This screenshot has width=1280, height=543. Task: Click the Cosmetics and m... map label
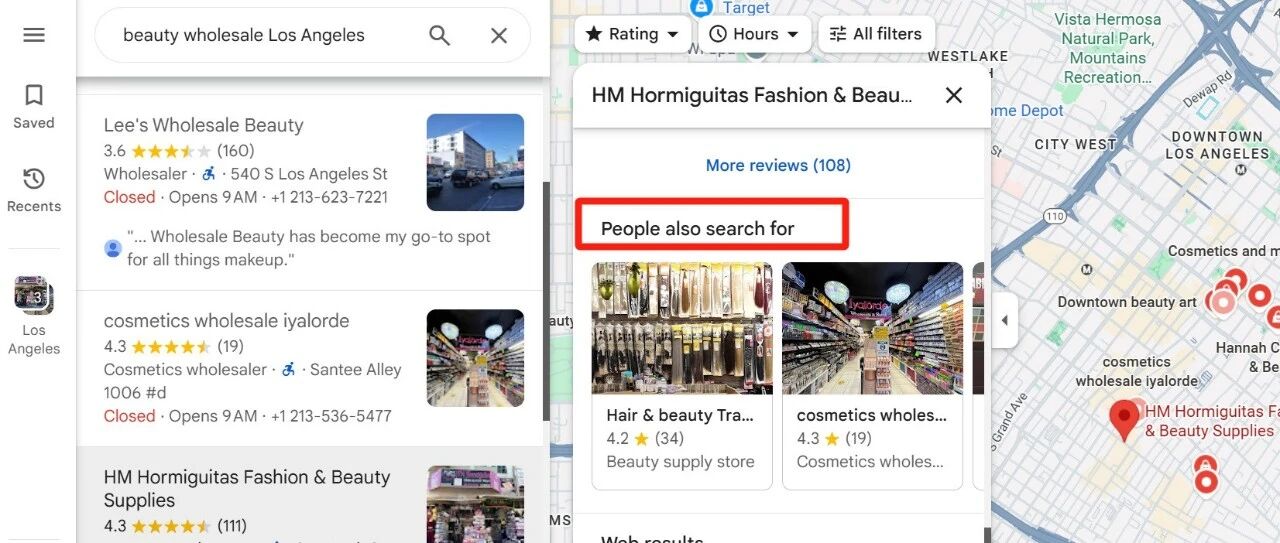click(x=1223, y=251)
